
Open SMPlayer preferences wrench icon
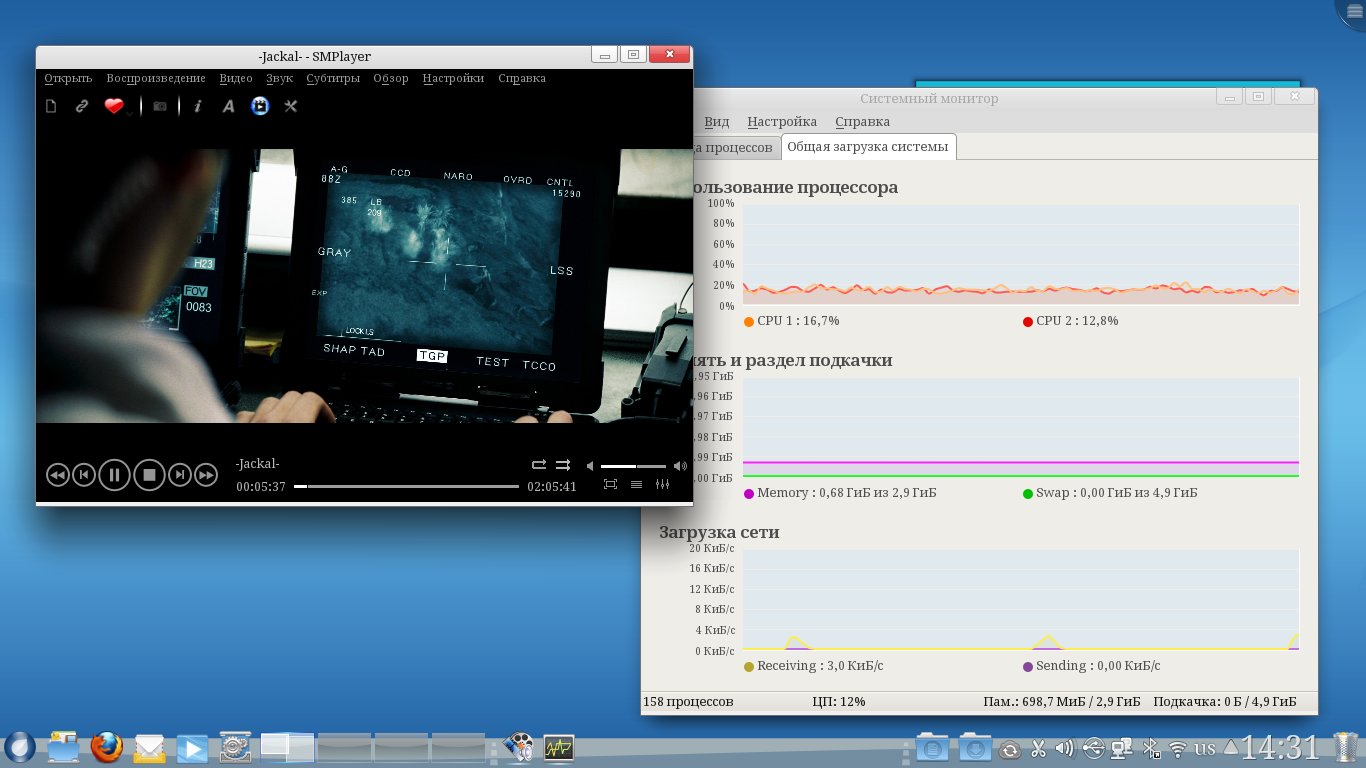click(291, 106)
